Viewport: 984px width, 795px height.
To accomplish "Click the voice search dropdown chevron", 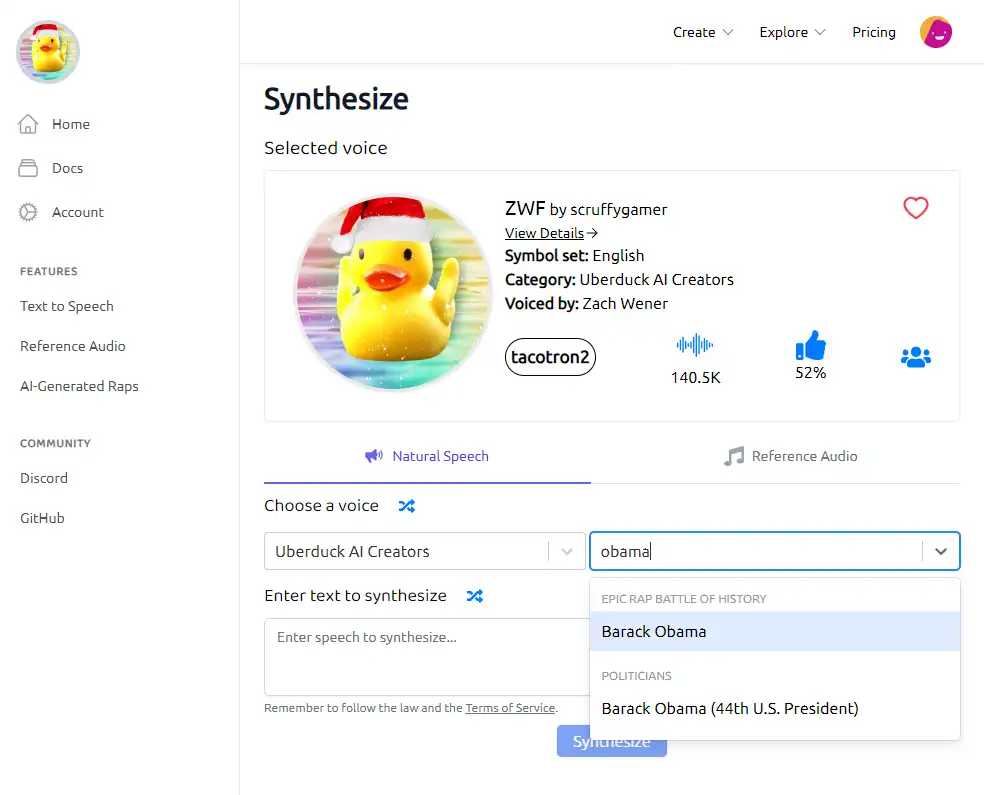I will pyautogui.click(x=941, y=552).
